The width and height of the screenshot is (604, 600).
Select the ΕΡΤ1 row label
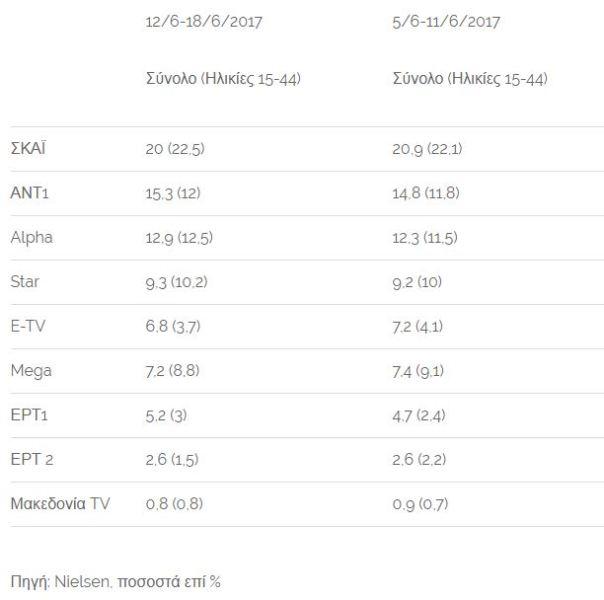pyautogui.click(x=28, y=415)
